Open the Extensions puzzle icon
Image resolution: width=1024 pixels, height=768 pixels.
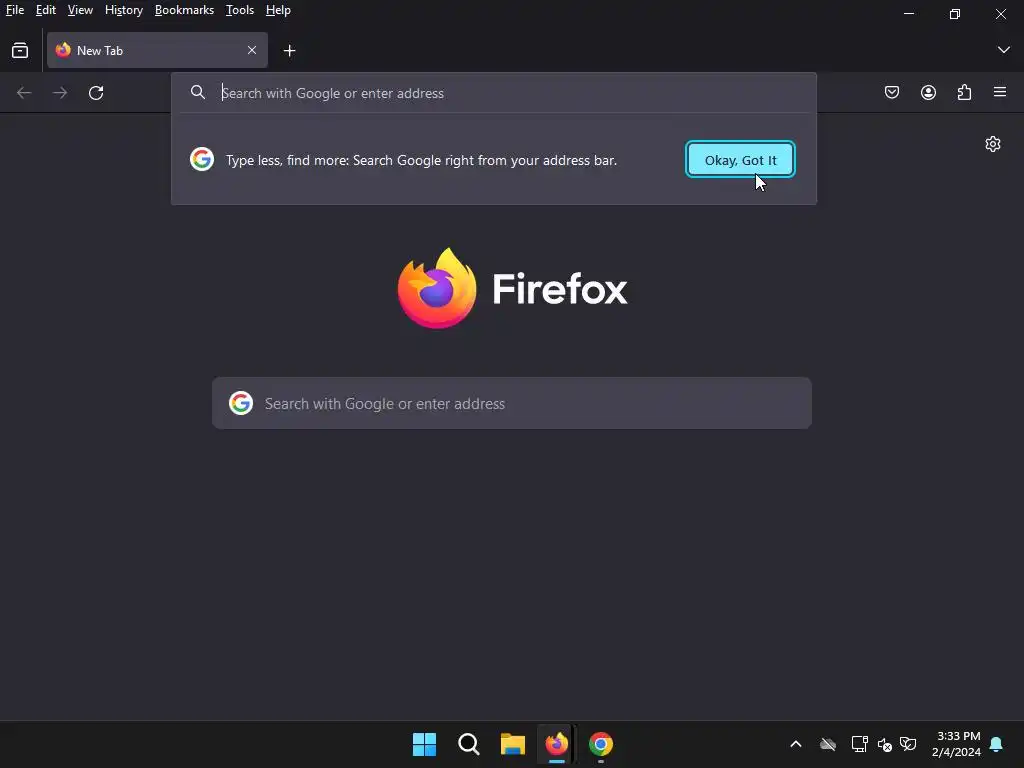click(964, 92)
